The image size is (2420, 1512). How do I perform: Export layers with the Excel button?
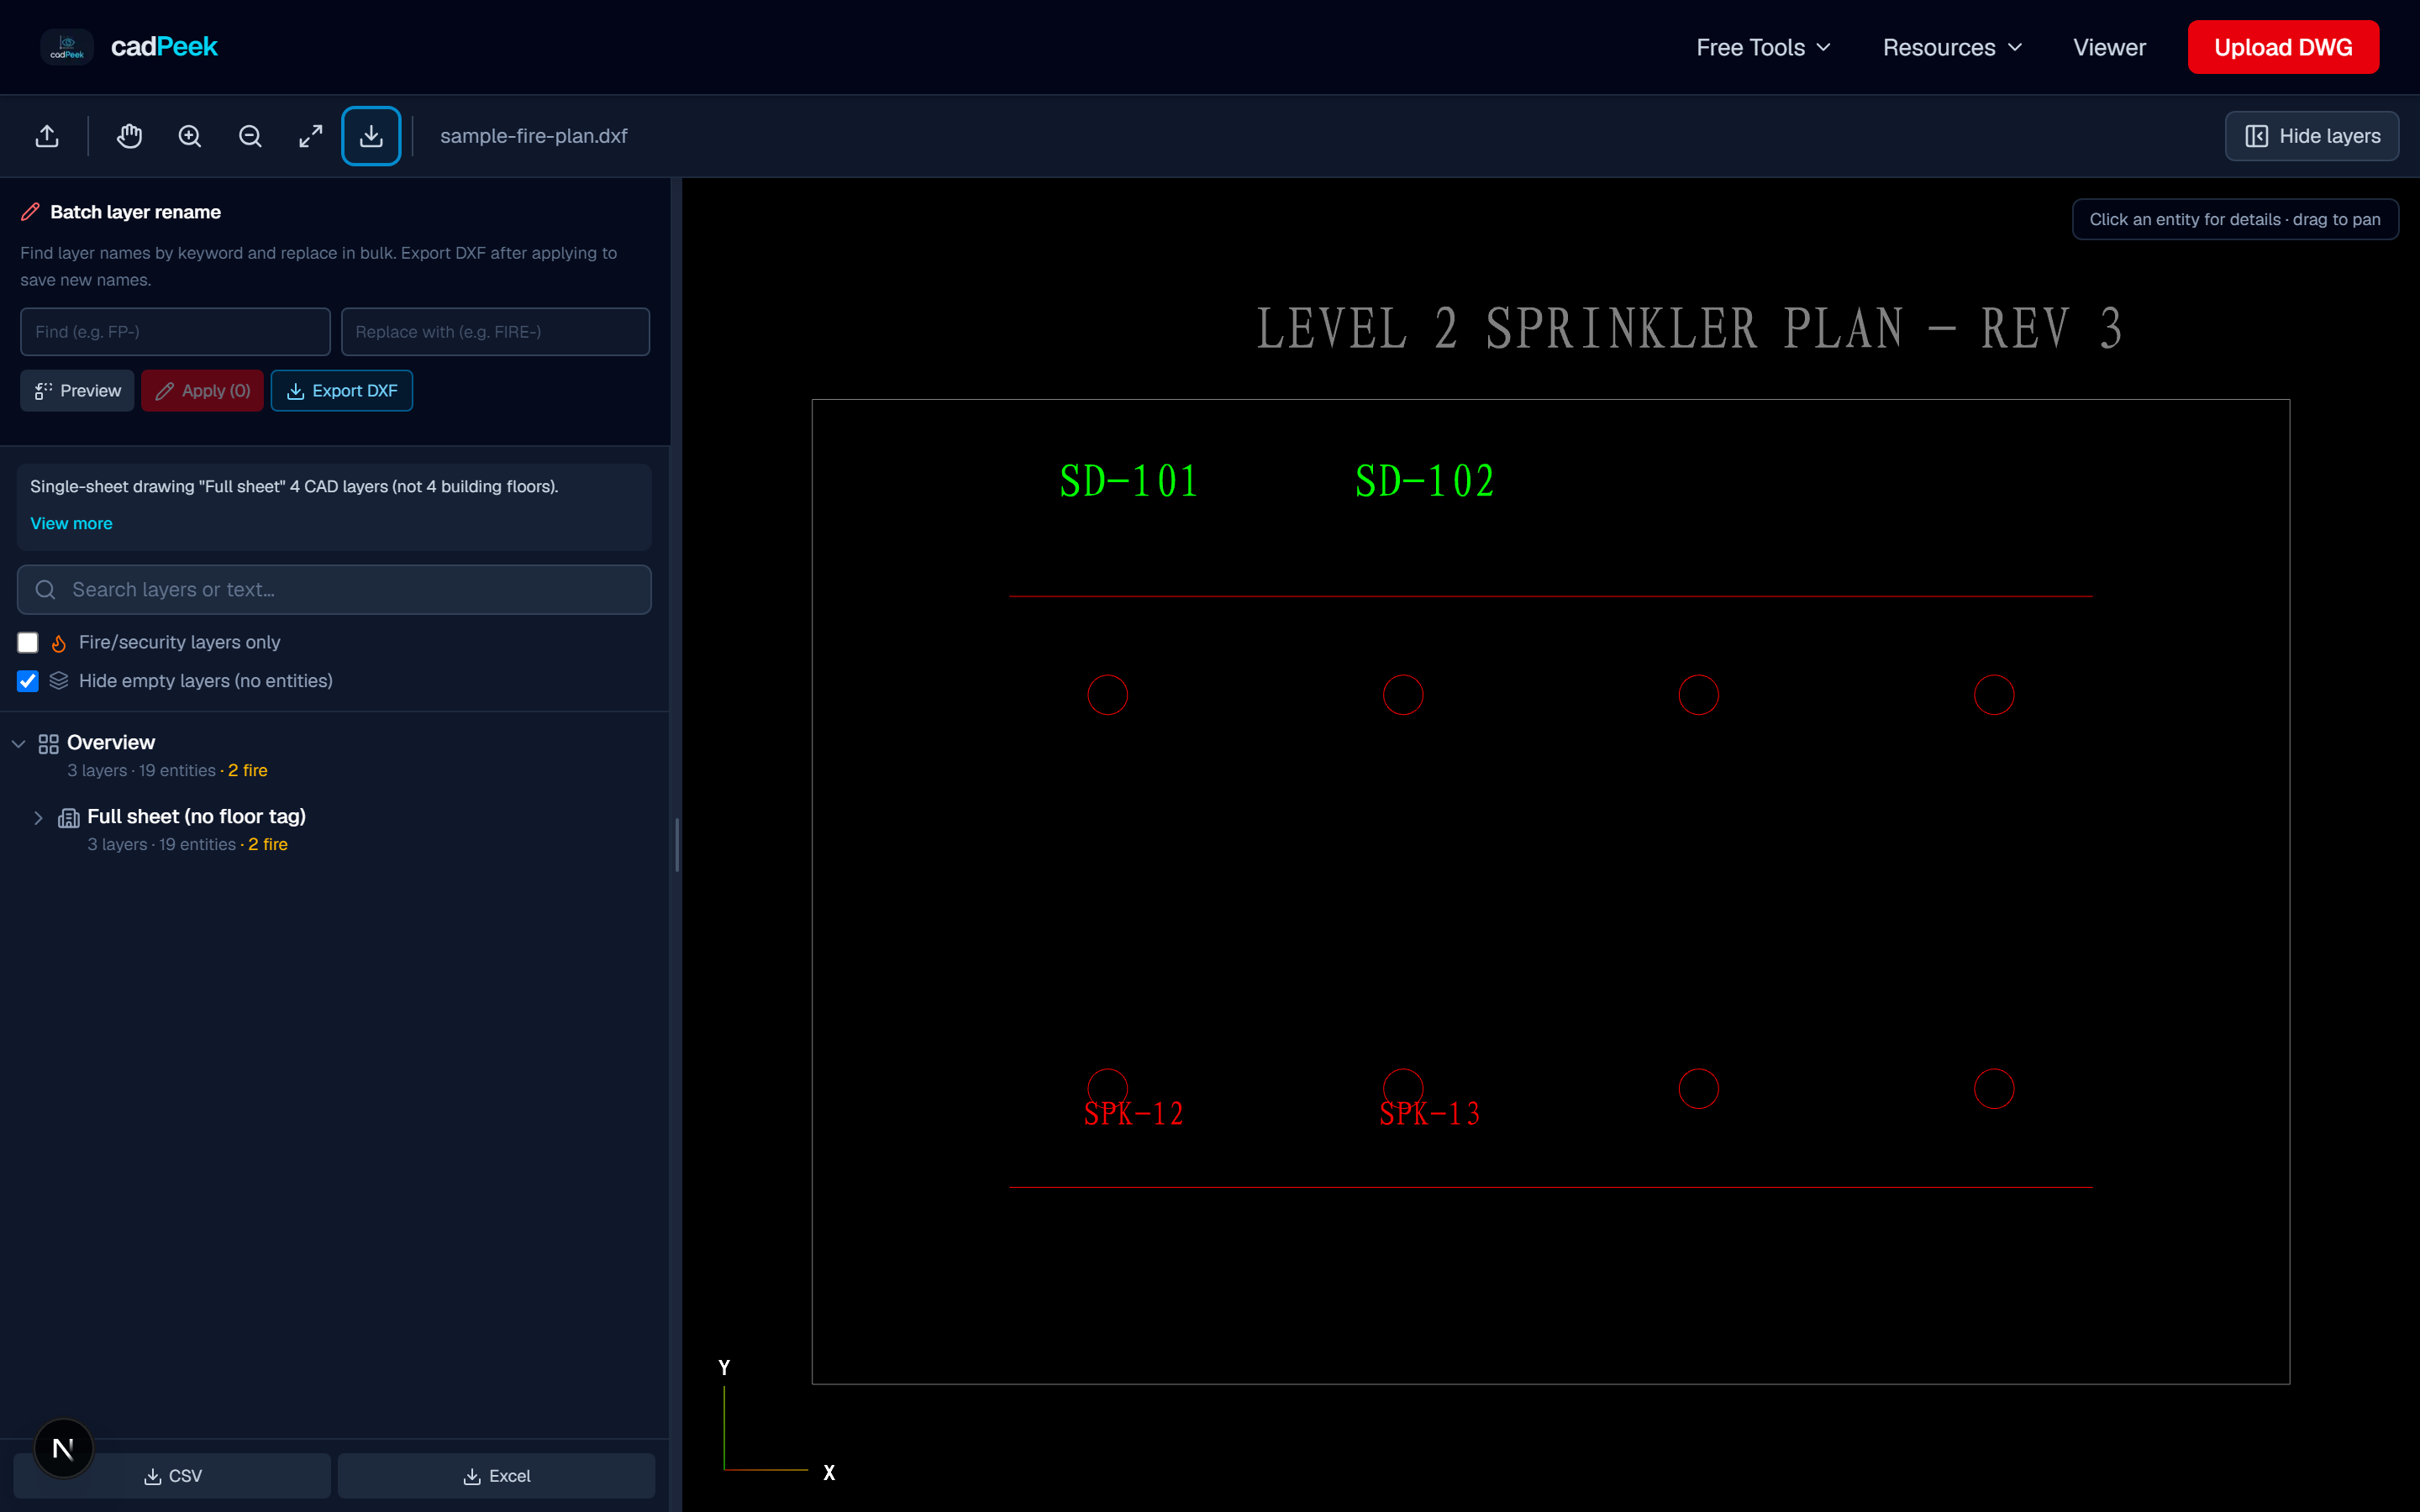pos(496,1476)
